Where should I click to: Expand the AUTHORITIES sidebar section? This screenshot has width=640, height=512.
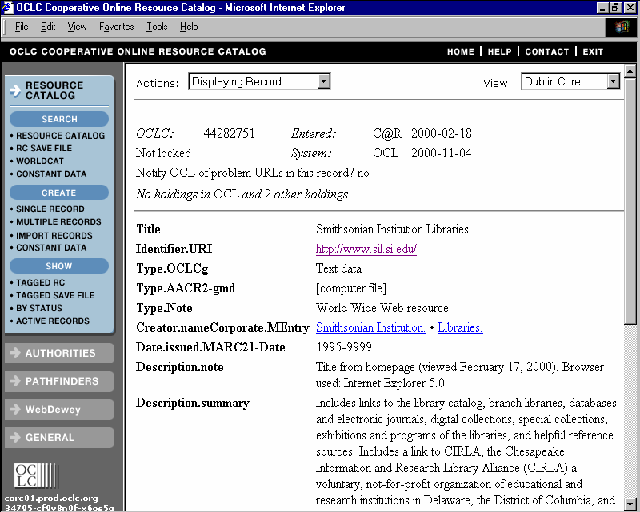58,353
